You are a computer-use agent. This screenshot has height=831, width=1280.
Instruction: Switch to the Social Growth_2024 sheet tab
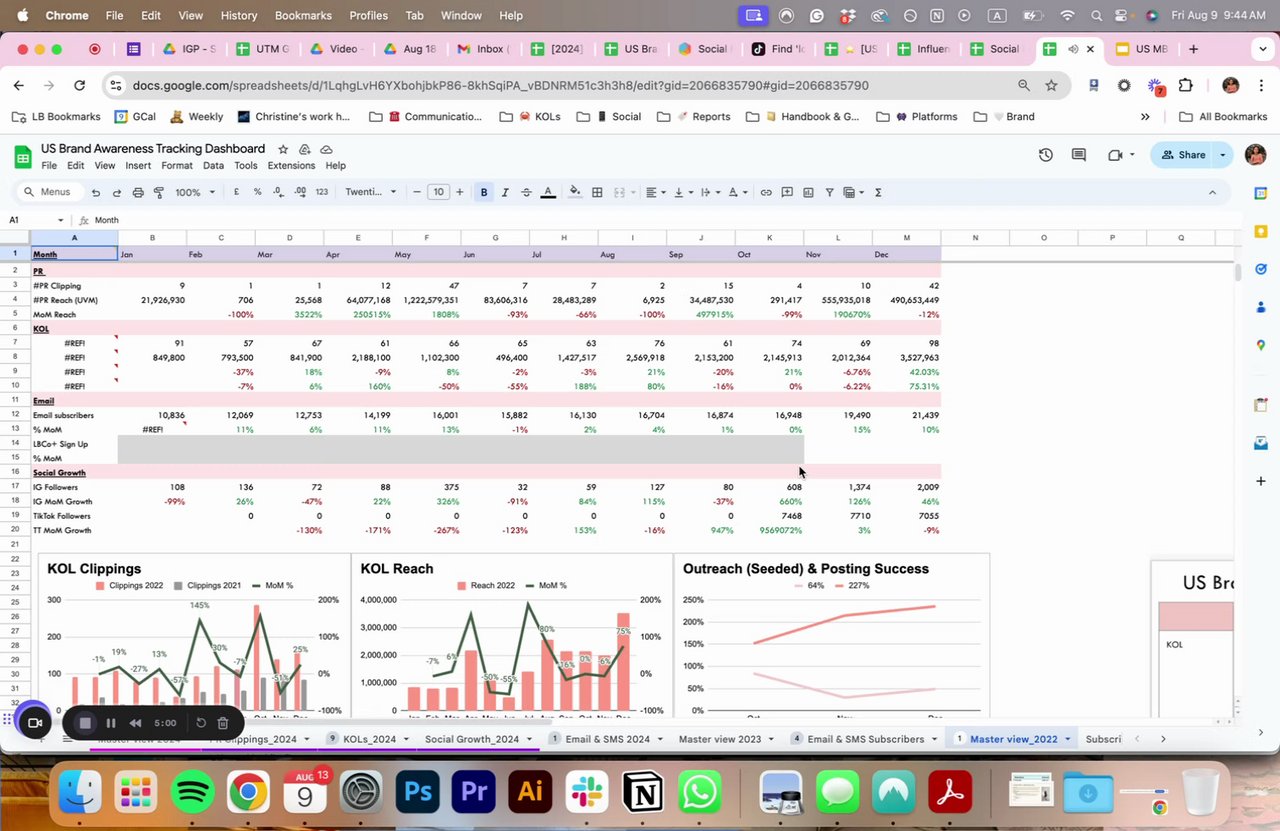click(x=472, y=739)
